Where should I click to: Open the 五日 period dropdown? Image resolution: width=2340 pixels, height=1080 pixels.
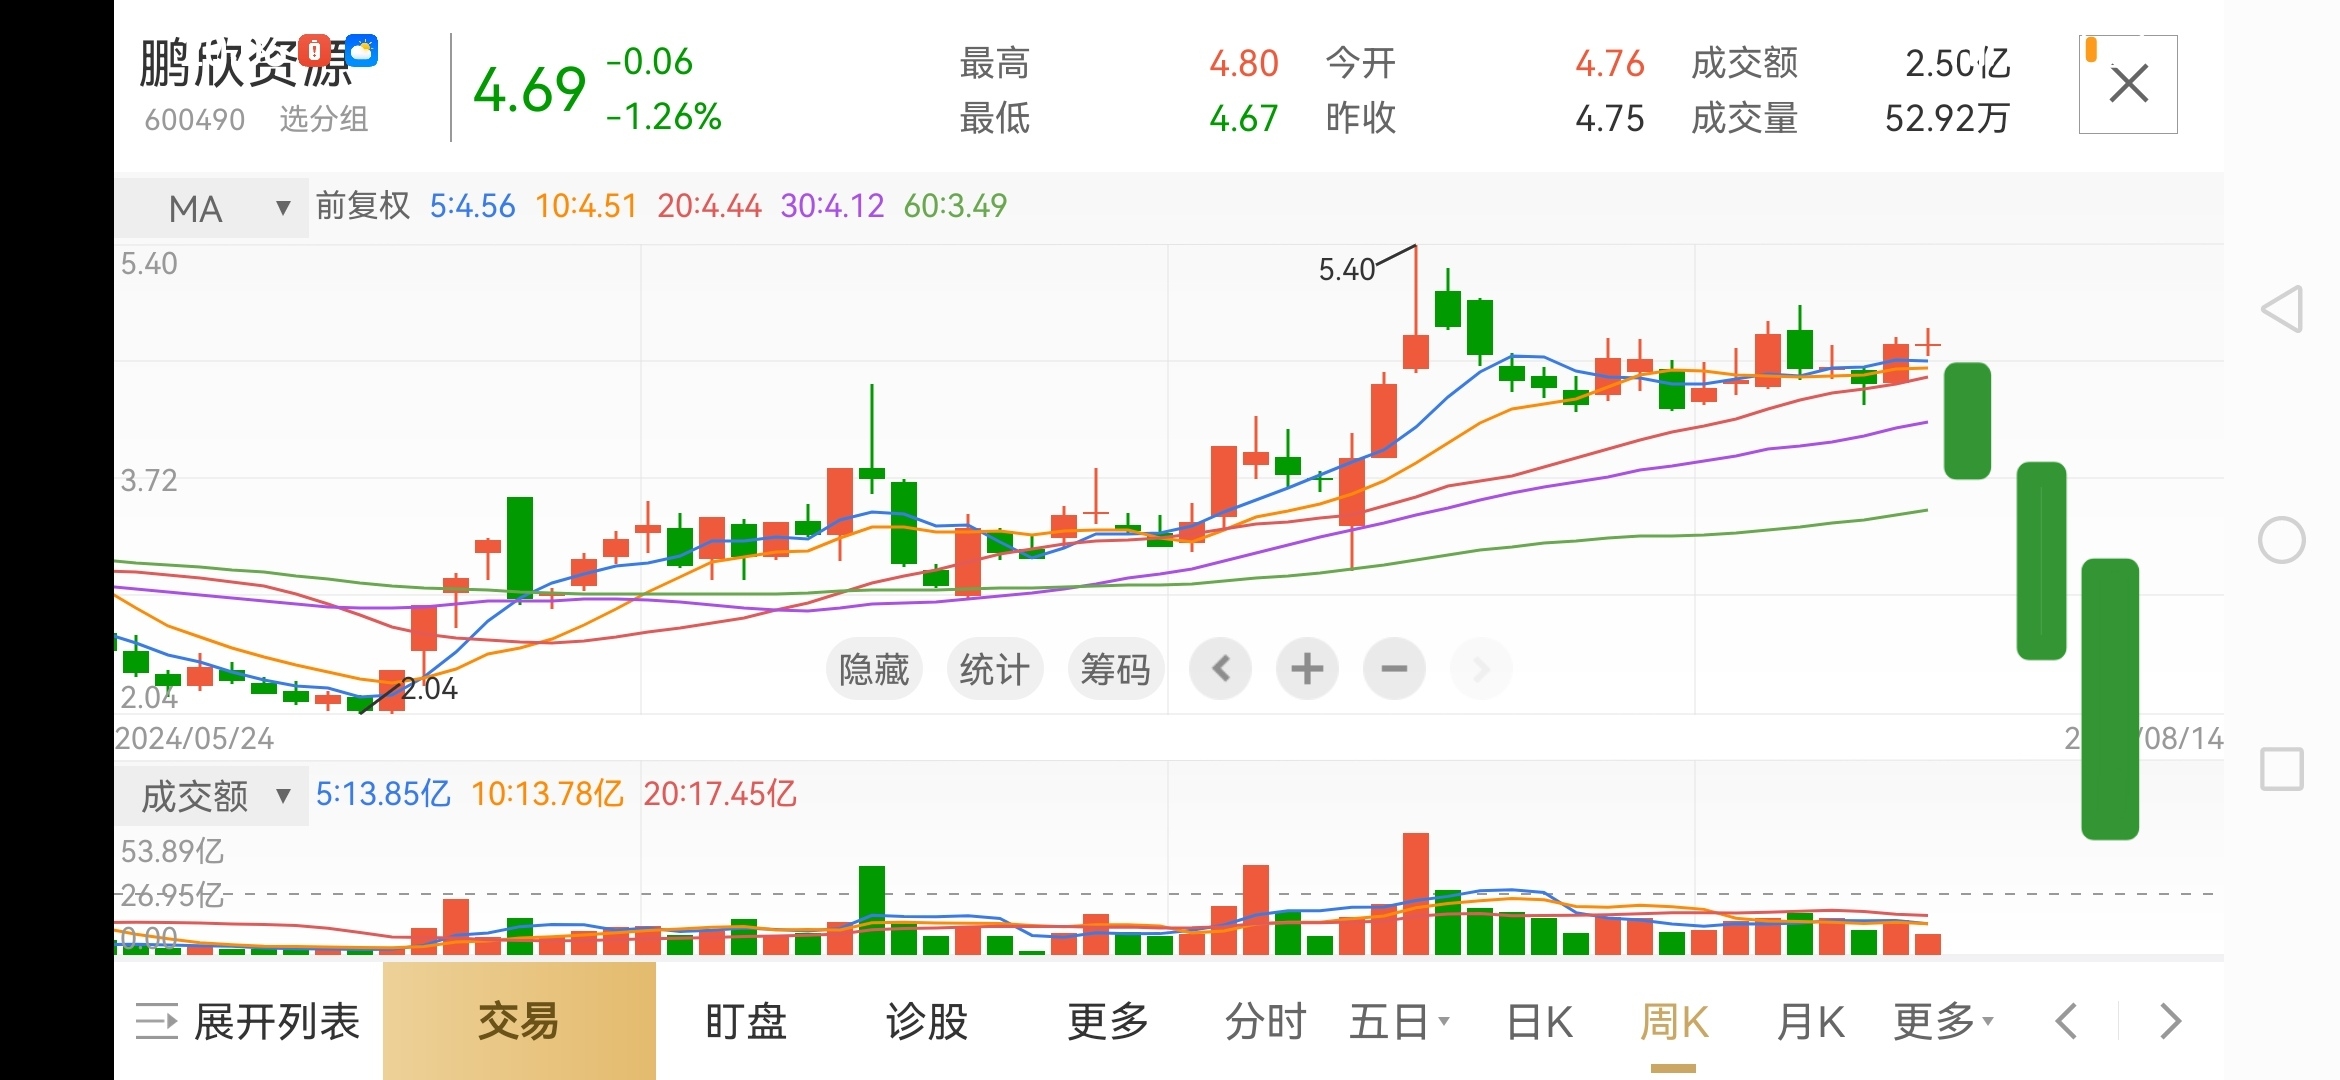coord(1400,1022)
